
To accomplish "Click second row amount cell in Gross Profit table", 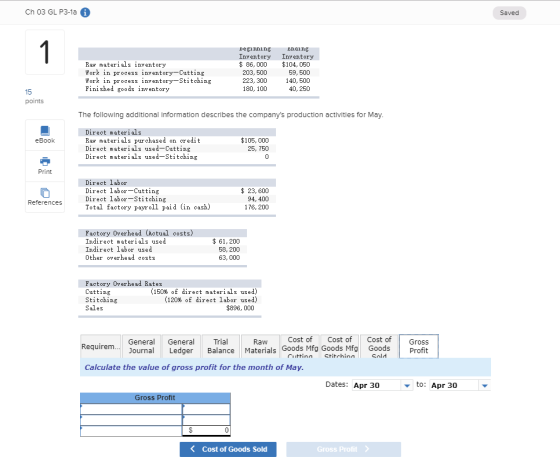I will 206,420.
